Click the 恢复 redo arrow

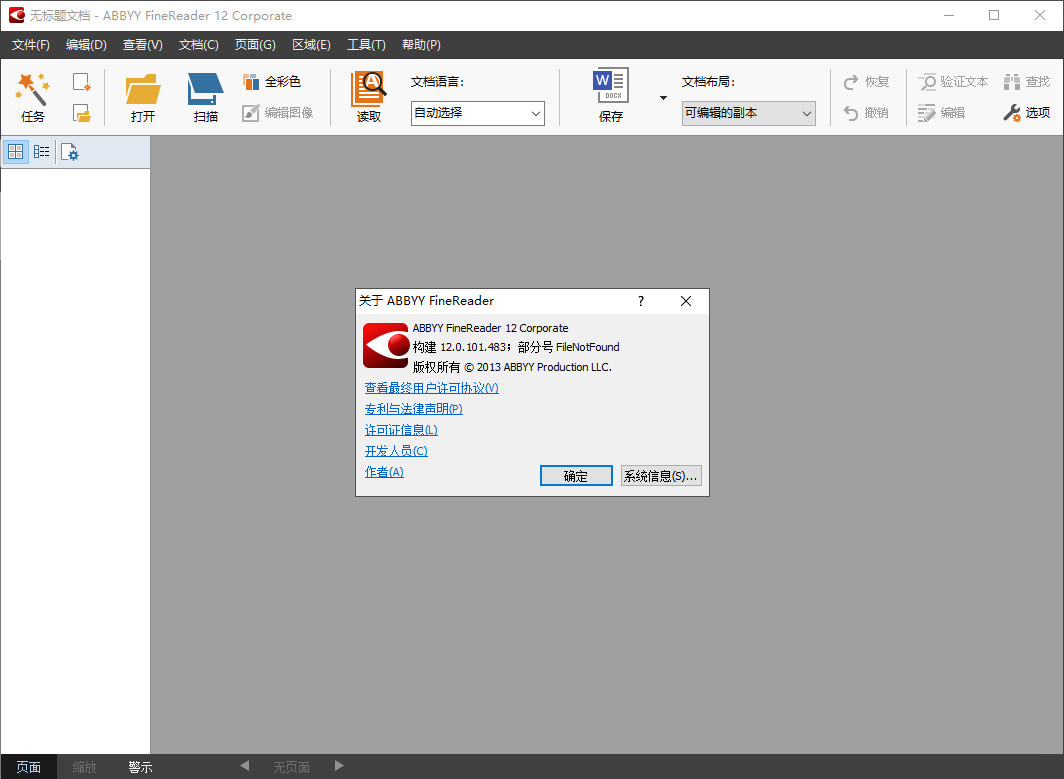(851, 82)
